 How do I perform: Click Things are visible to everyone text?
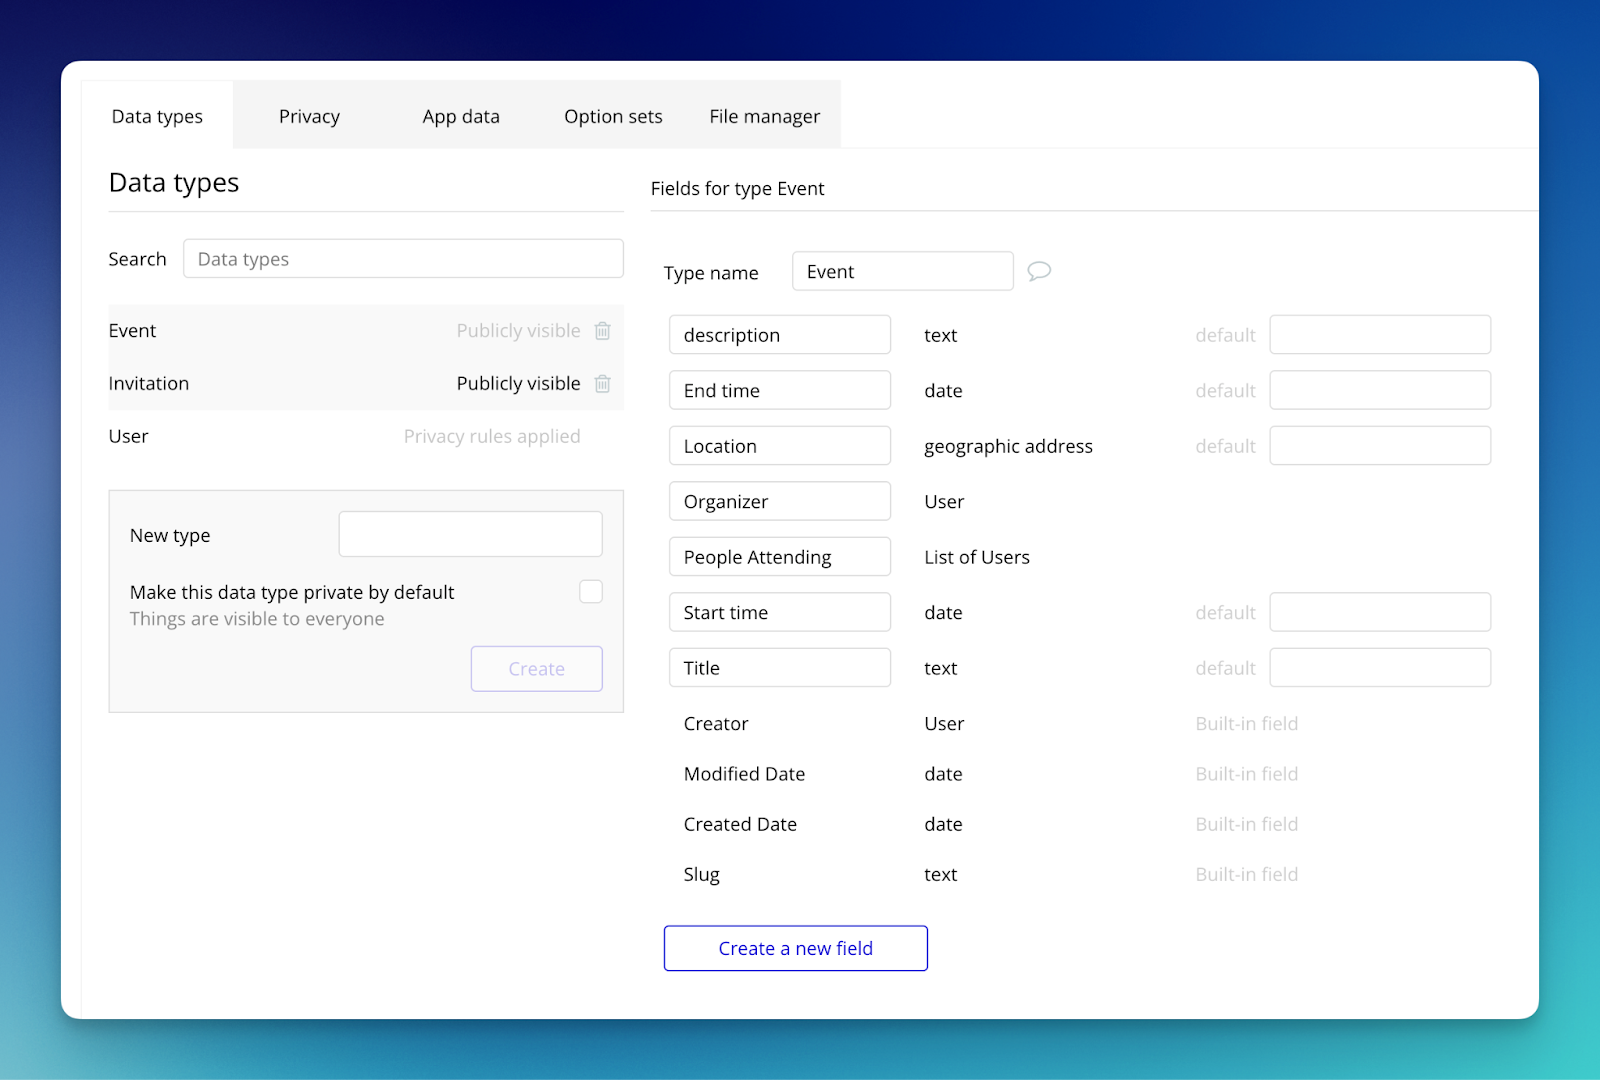257,619
